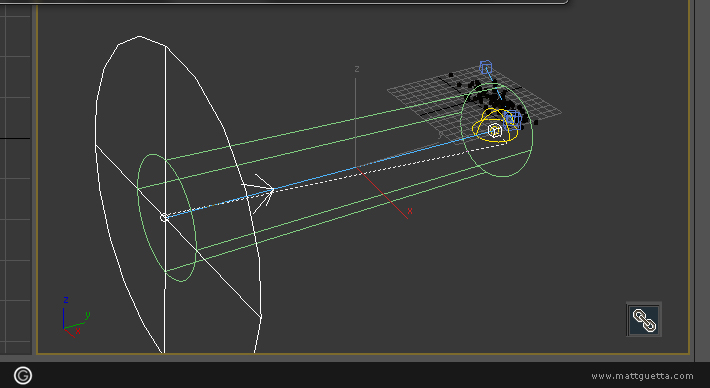The image size is (710, 388).
Task: Click the circled G logo icon
Action: pyautogui.click(x=23, y=375)
